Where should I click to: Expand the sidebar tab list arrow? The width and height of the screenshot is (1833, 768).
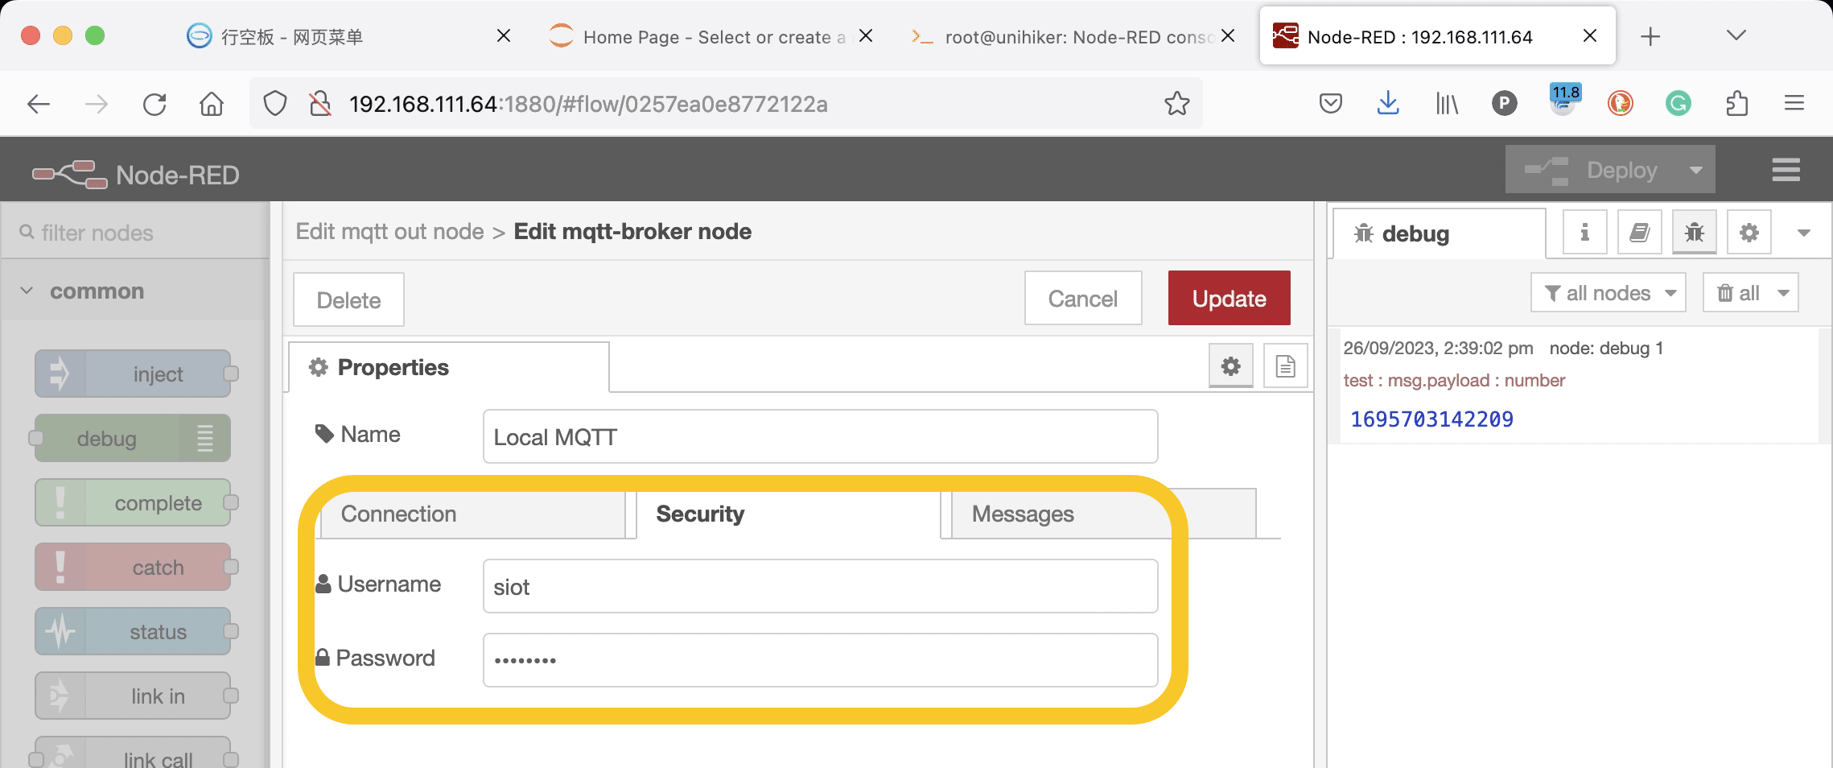[1803, 233]
